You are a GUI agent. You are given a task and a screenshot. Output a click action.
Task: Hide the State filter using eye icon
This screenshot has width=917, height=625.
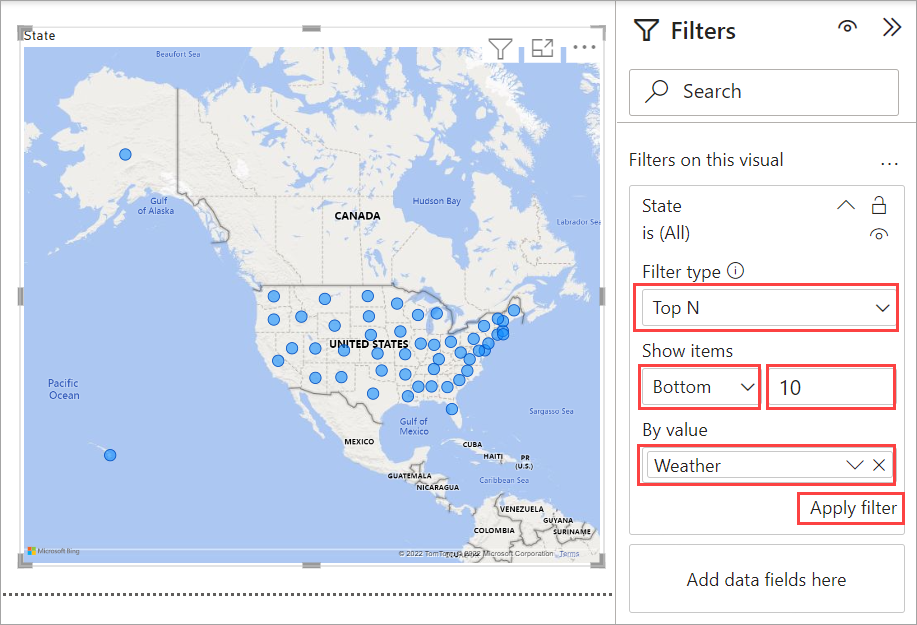879,234
